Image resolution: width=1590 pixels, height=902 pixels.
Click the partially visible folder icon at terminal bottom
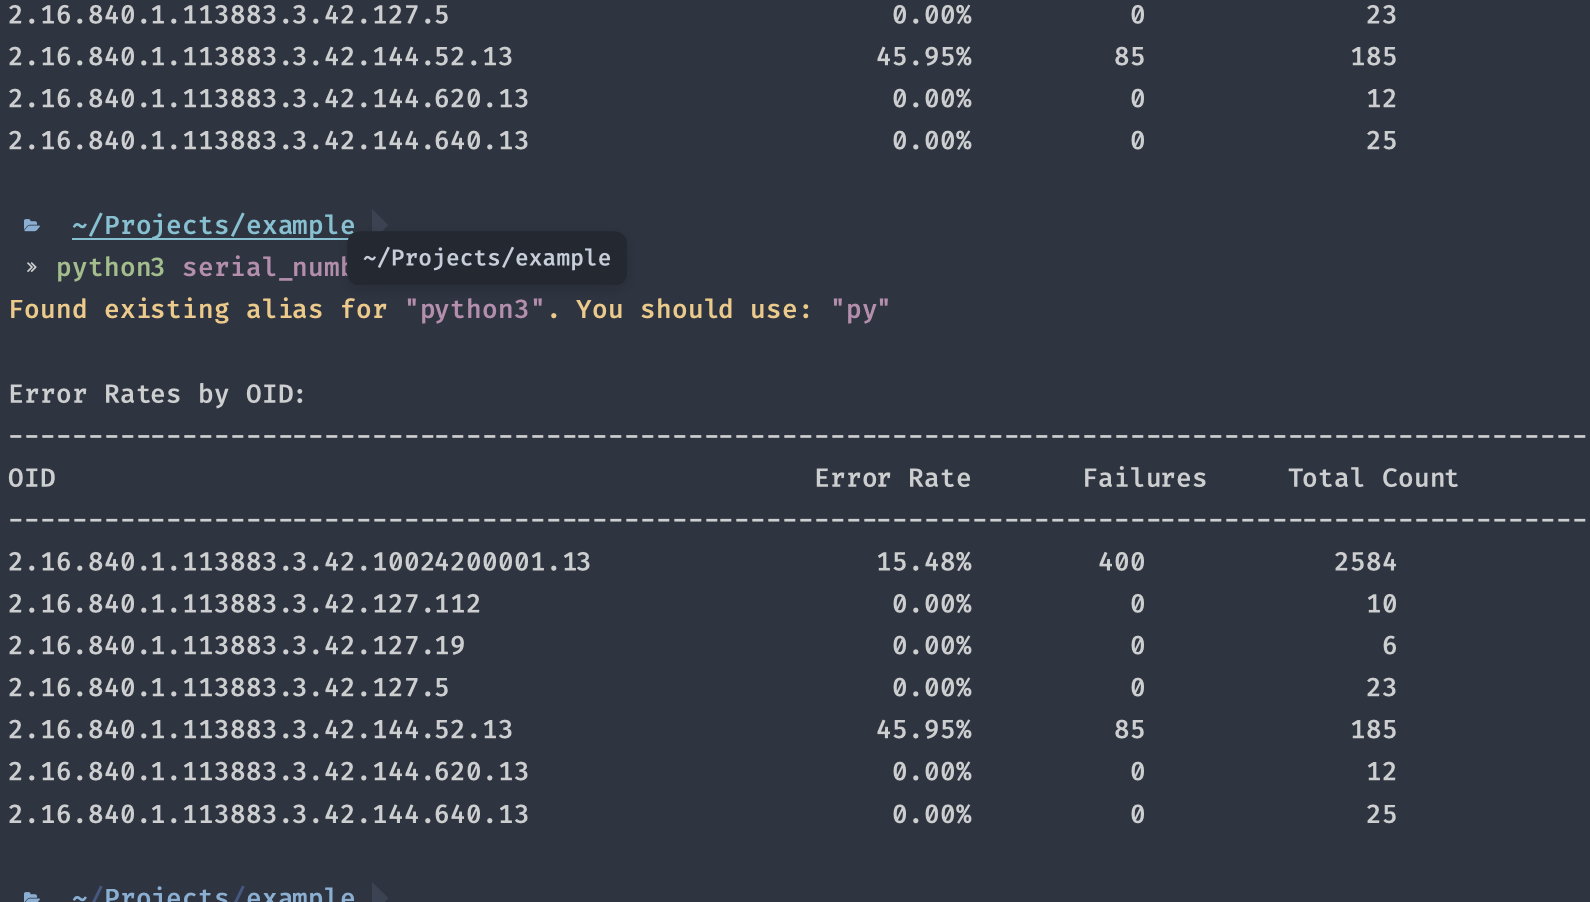click(x=32, y=895)
